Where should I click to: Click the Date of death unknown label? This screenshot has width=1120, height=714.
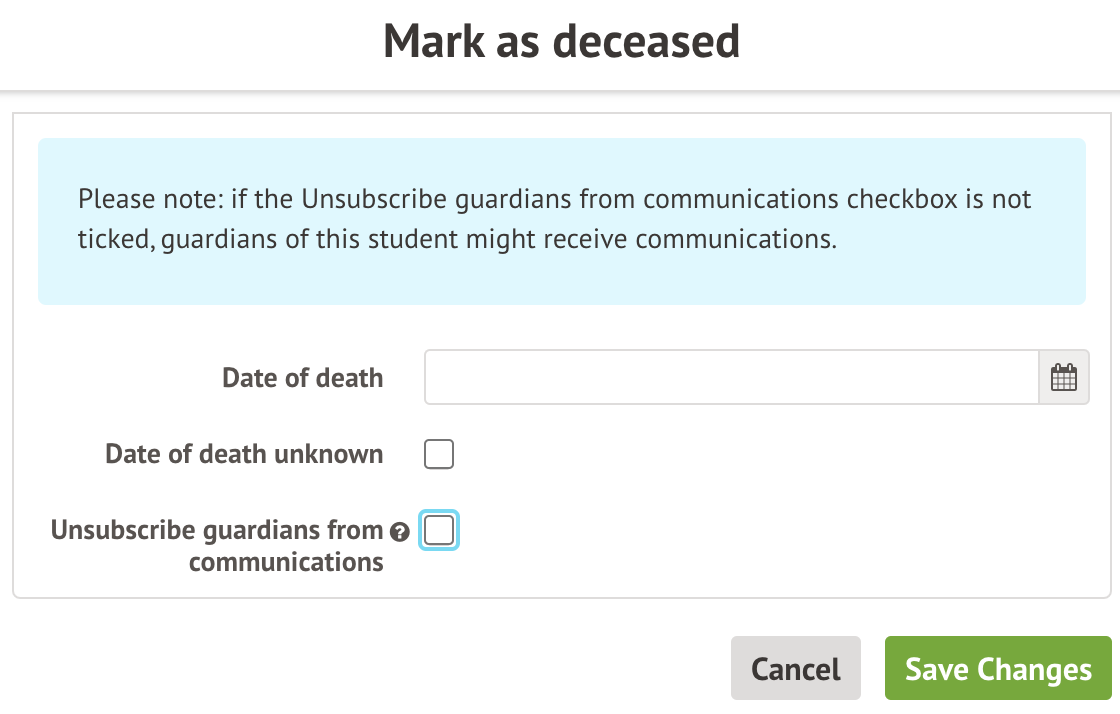pyautogui.click(x=244, y=454)
